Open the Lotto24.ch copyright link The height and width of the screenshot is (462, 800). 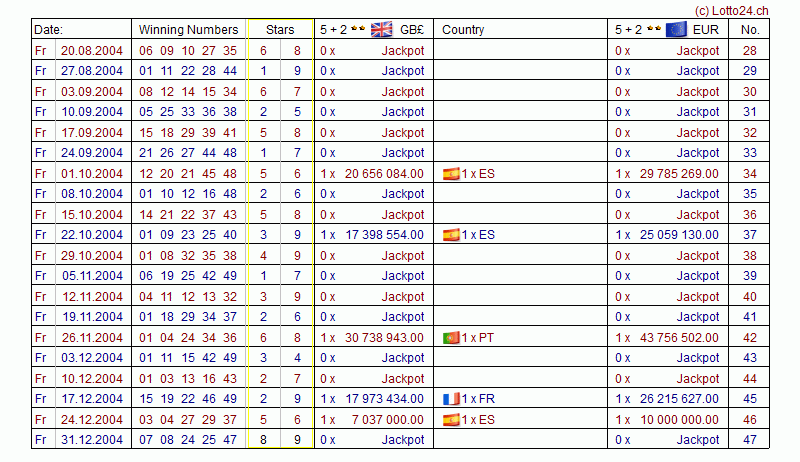point(758,9)
